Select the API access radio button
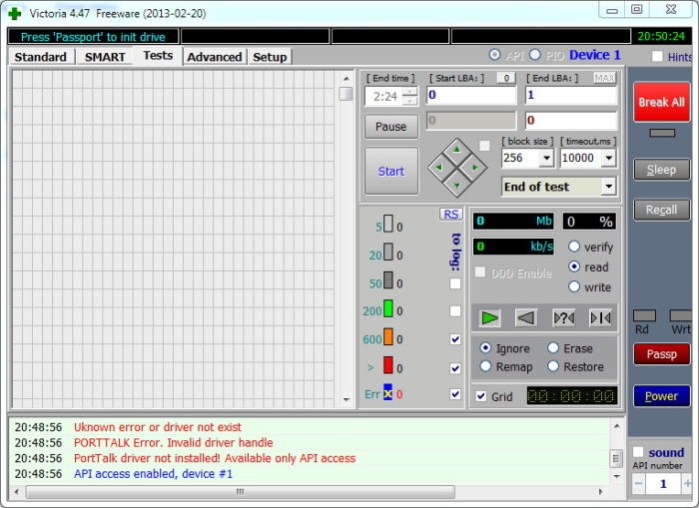The height and width of the screenshot is (508, 699). coord(494,54)
